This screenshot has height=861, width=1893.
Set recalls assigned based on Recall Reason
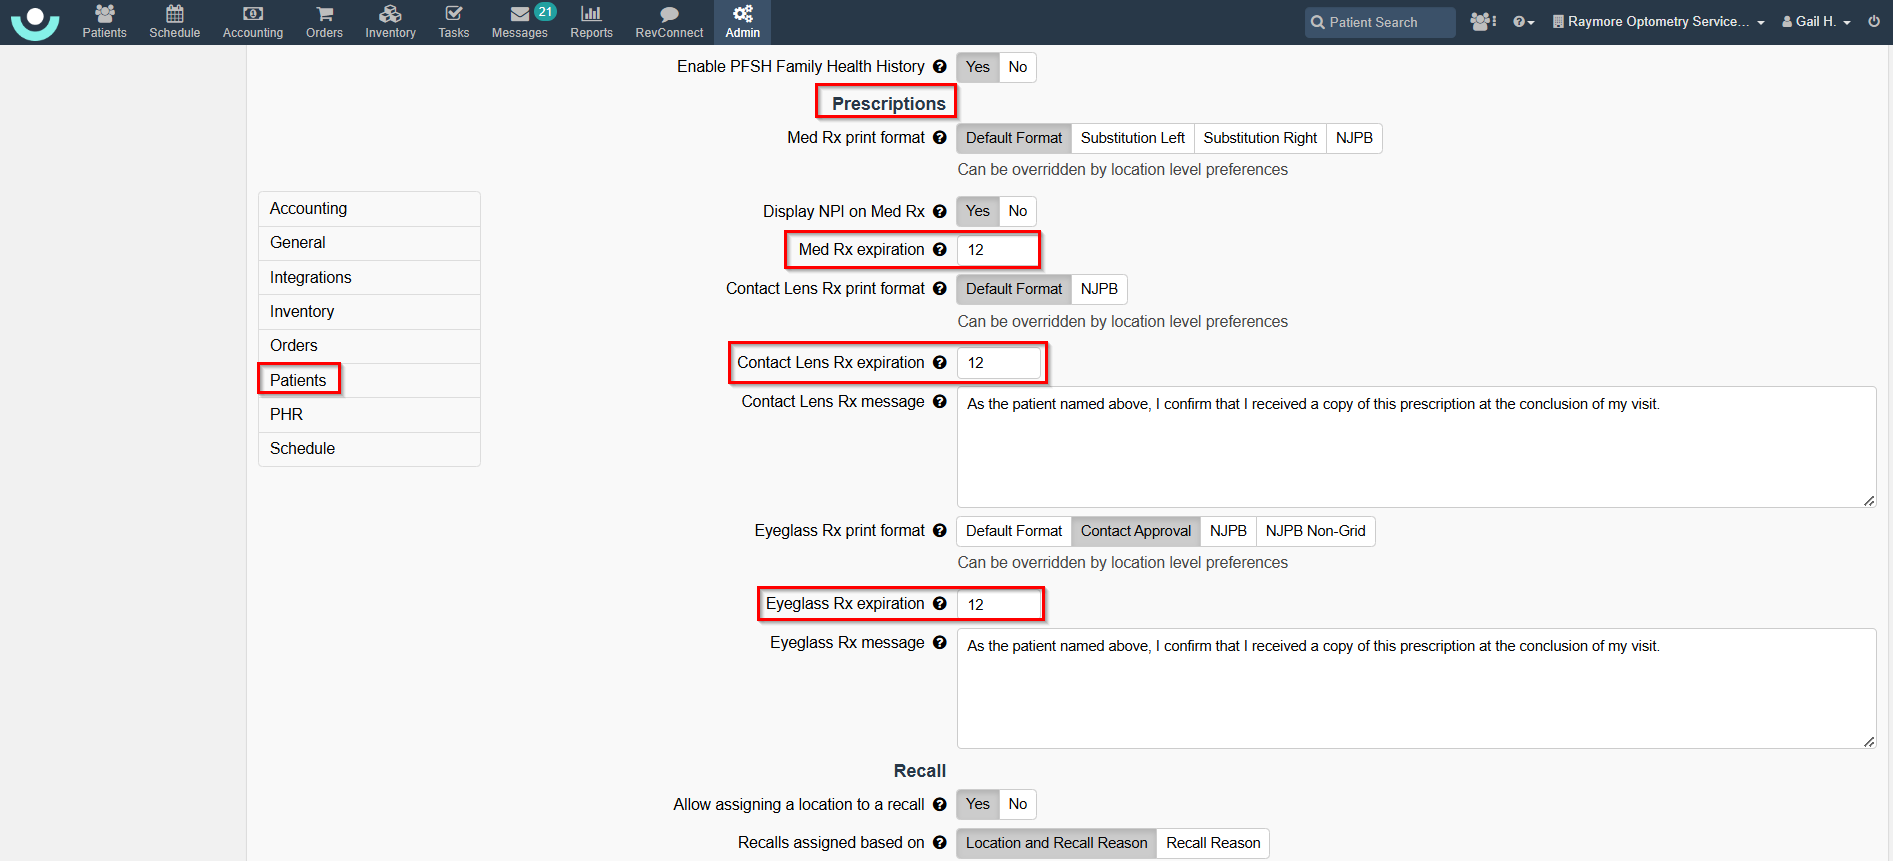pyautogui.click(x=1212, y=843)
